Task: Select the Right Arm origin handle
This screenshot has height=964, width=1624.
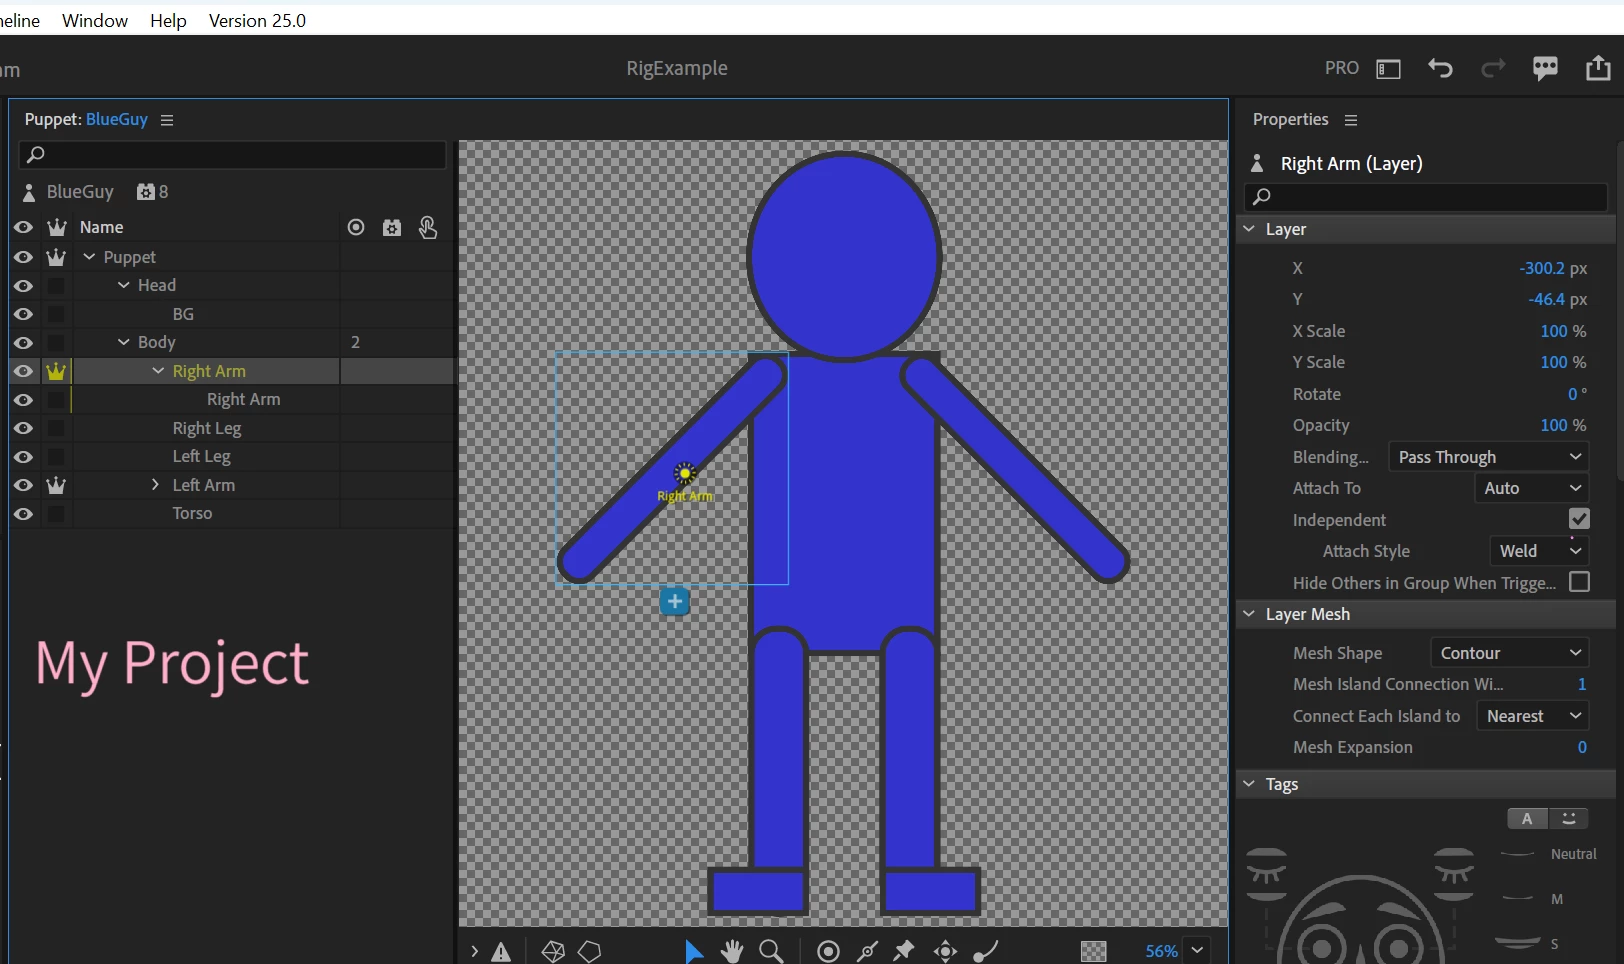Action: 685,473
